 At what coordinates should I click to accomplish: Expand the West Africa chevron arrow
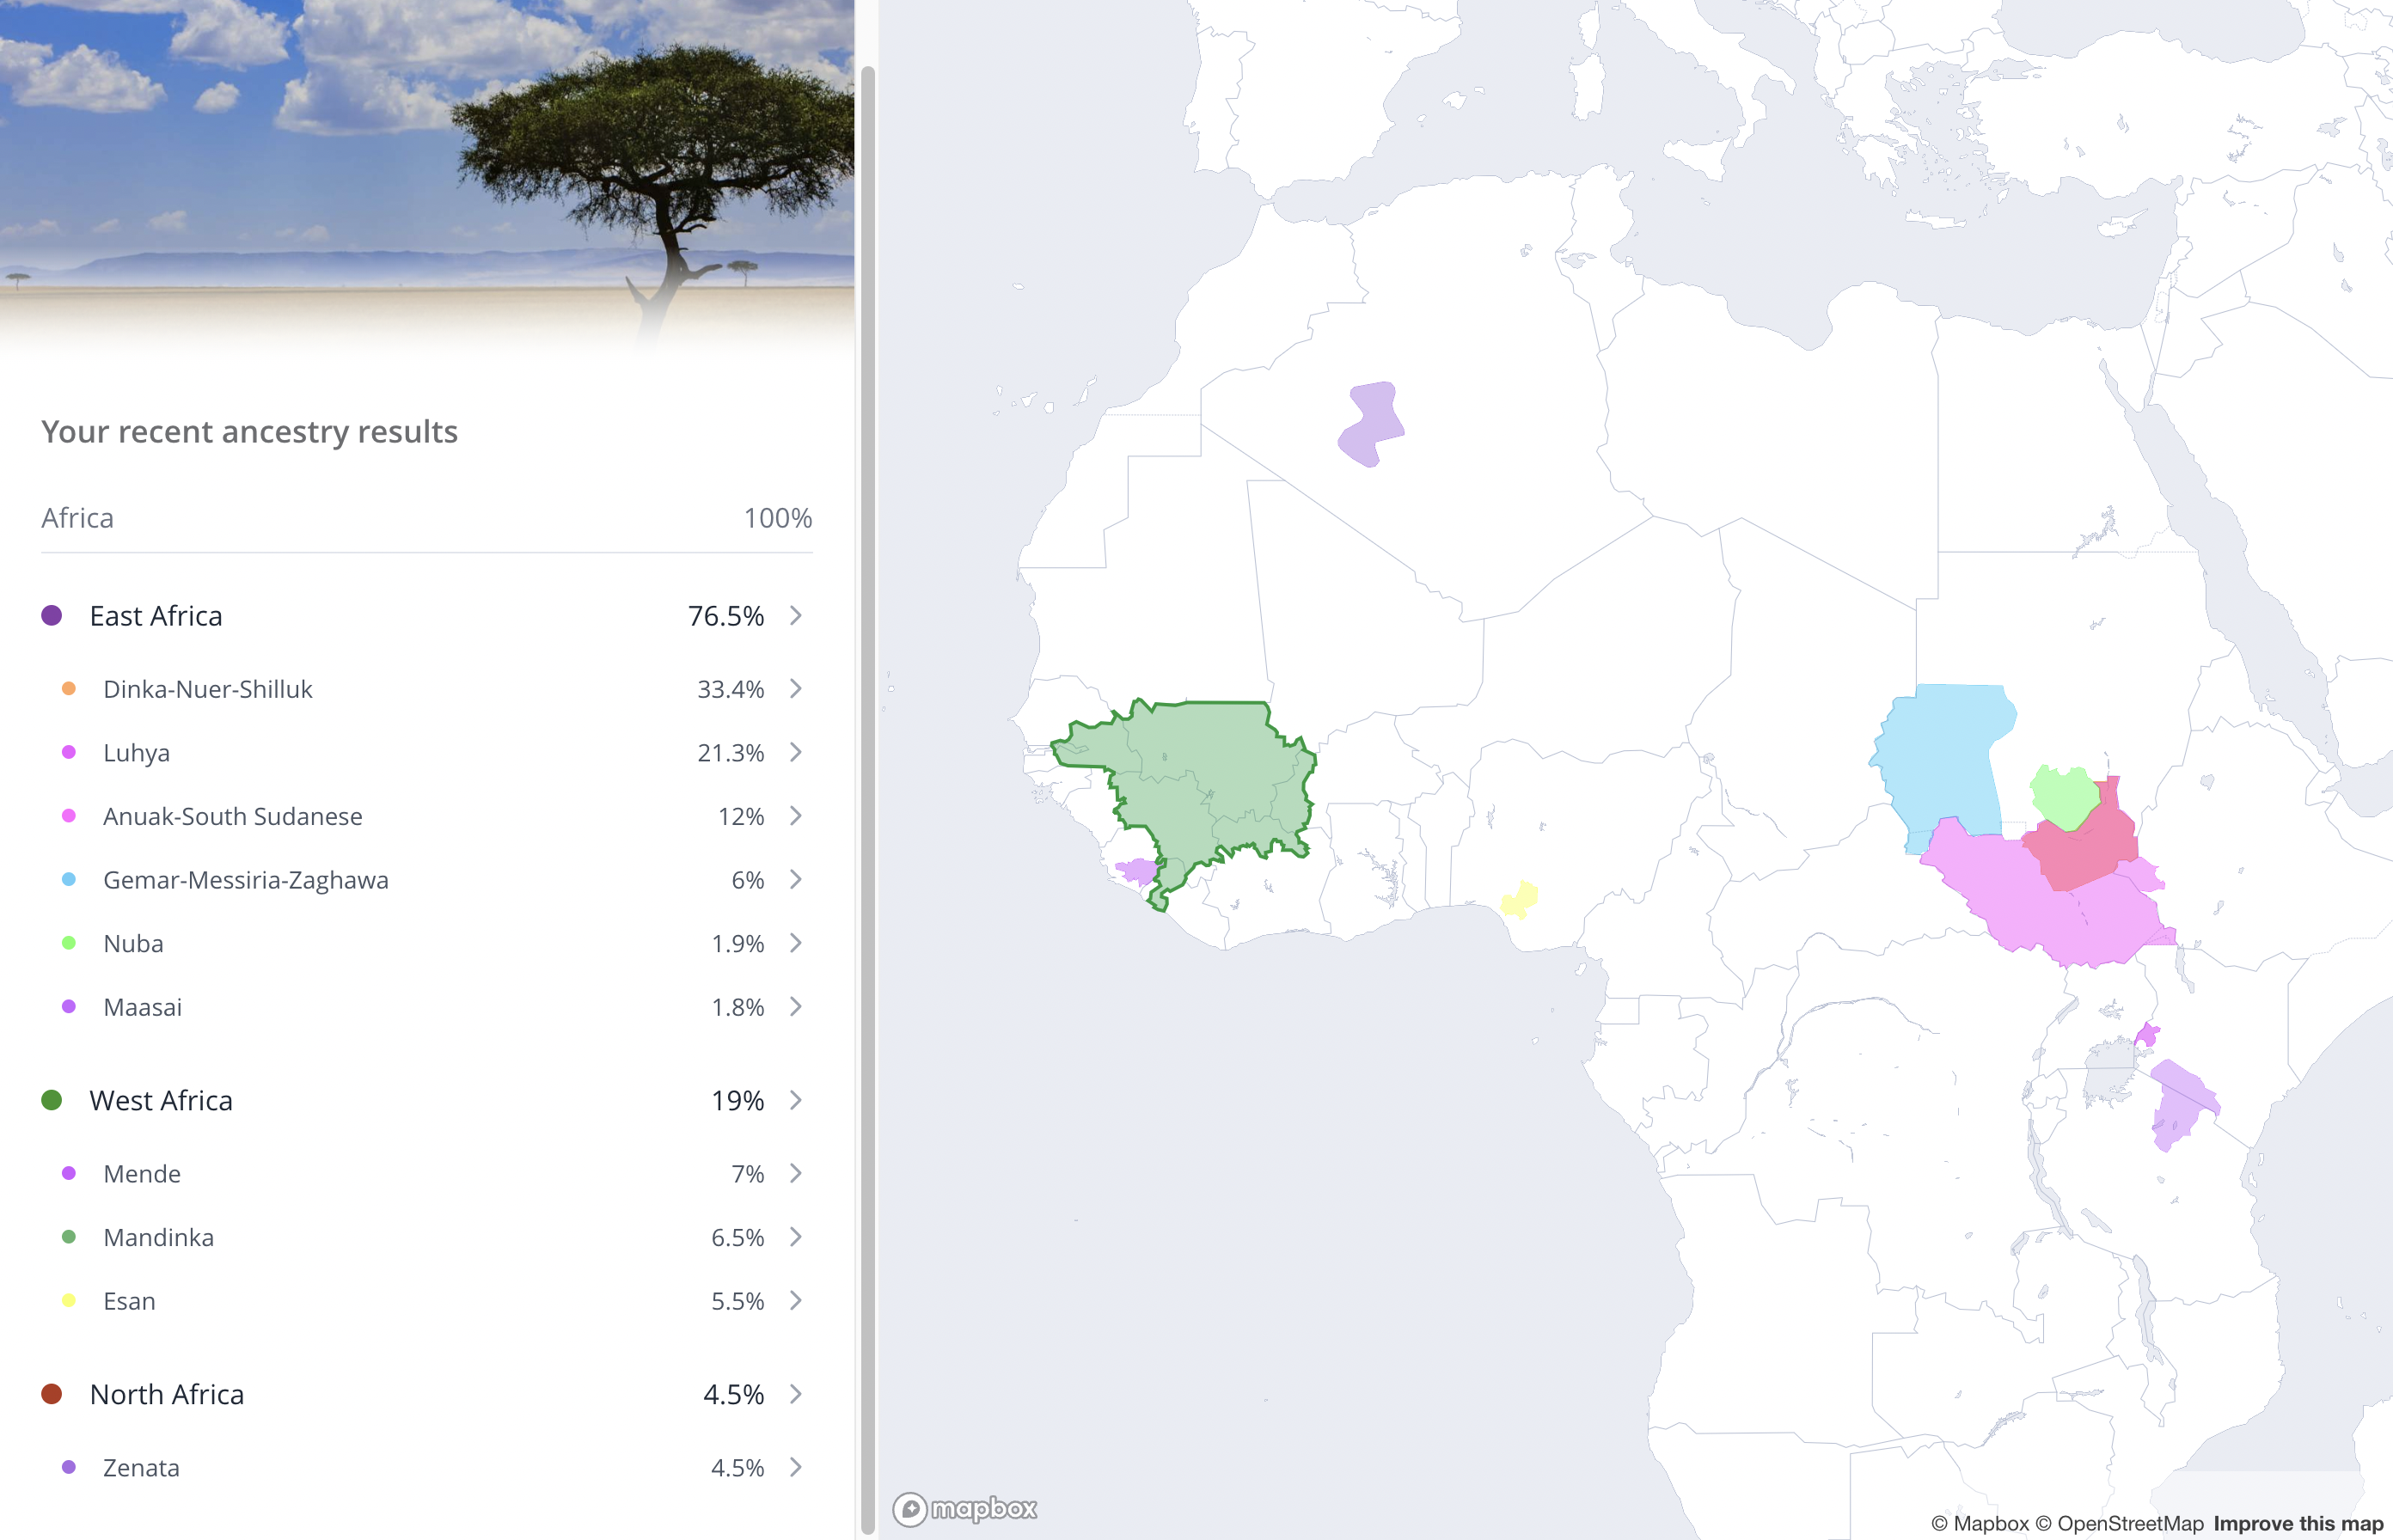click(x=796, y=1100)
